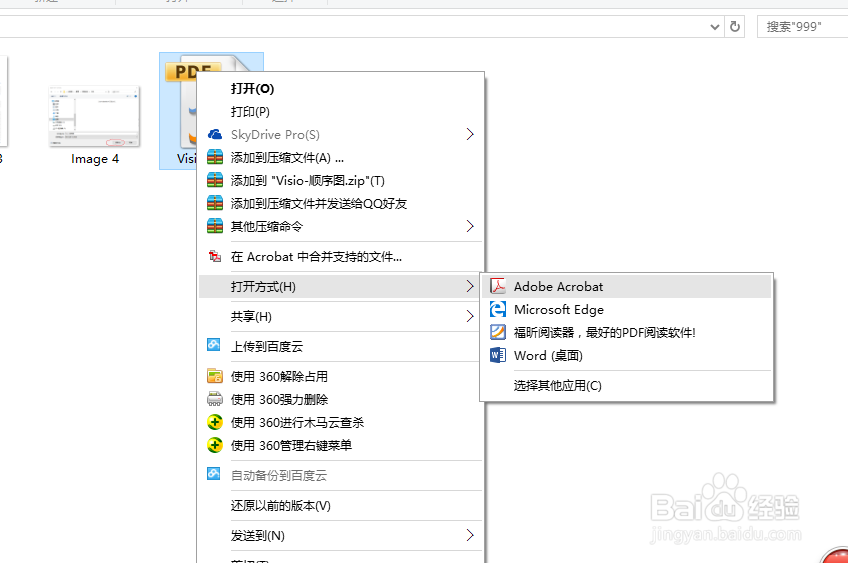Click the WinRAR icon beside 添加到压缩文件(A)
Screen dimensions: 848x563
point(215,157)
